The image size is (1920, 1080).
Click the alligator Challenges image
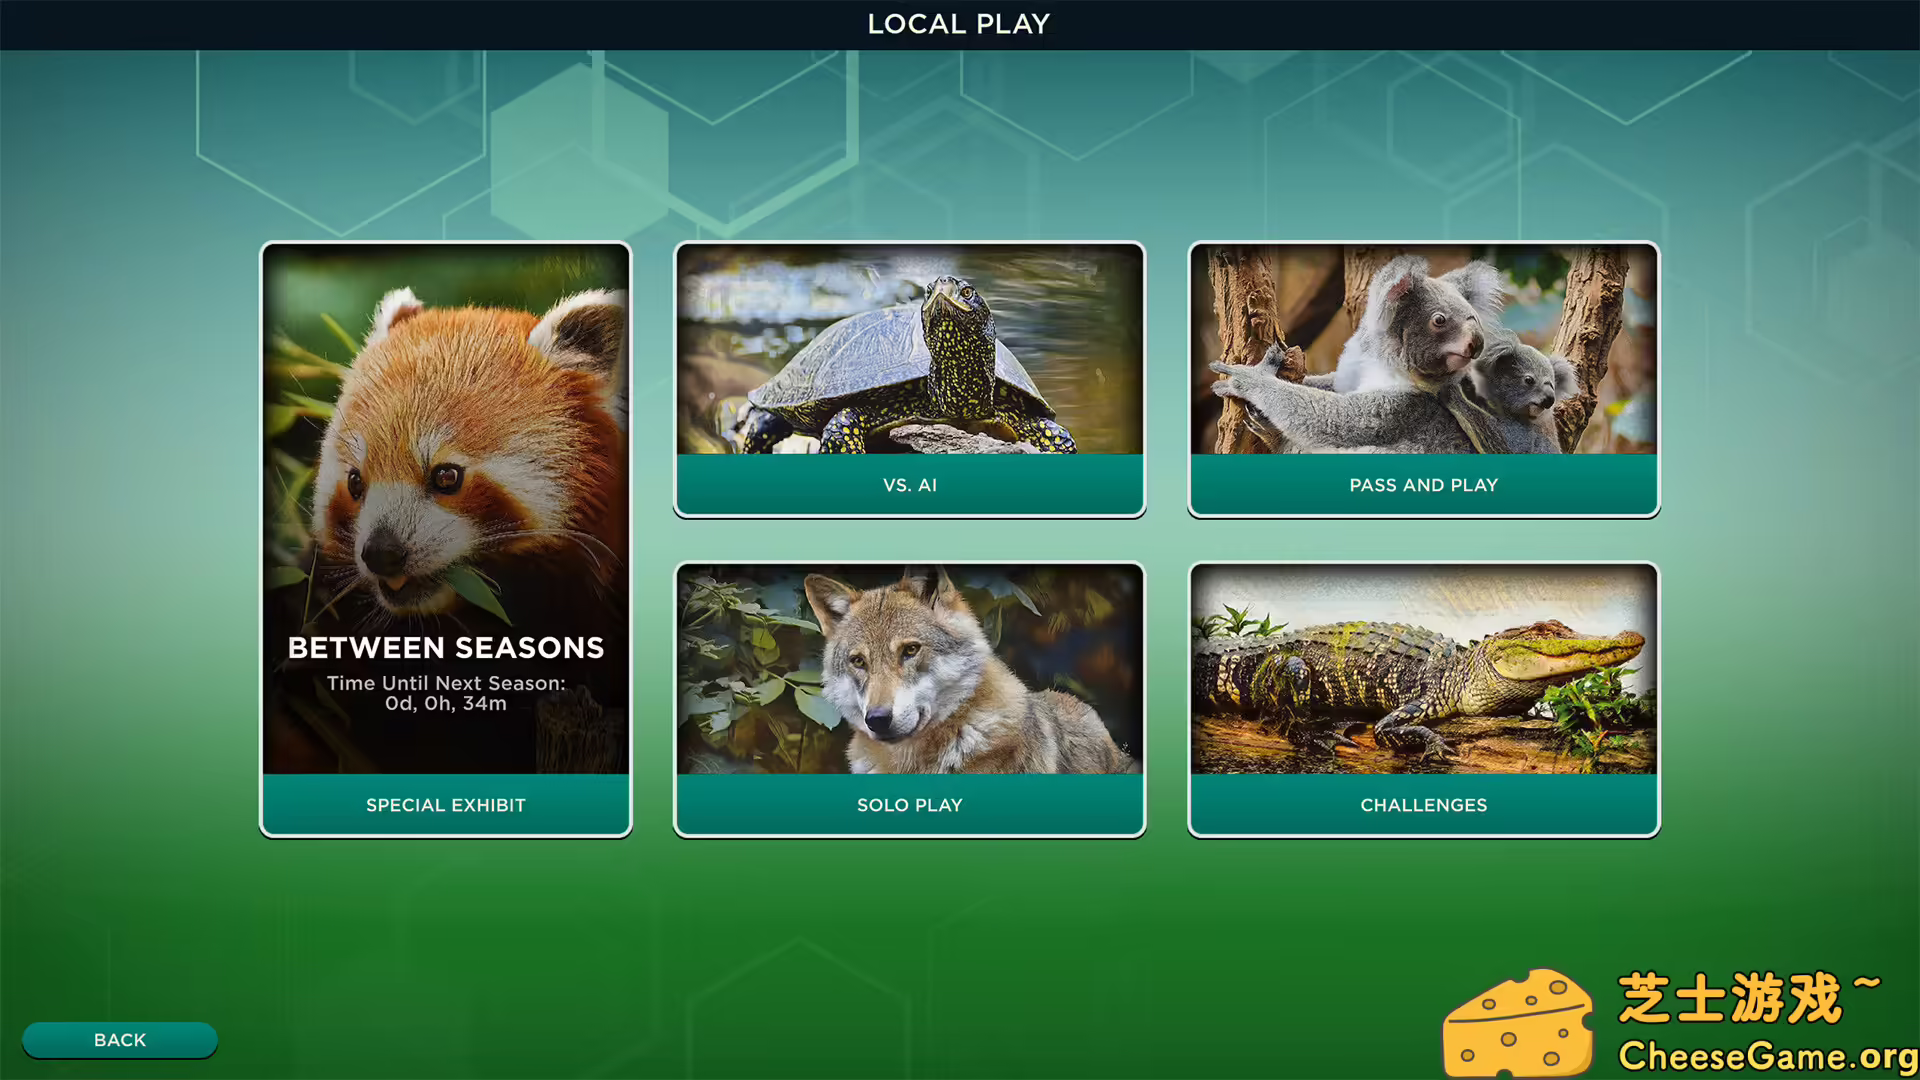(x=1423, y=668)
